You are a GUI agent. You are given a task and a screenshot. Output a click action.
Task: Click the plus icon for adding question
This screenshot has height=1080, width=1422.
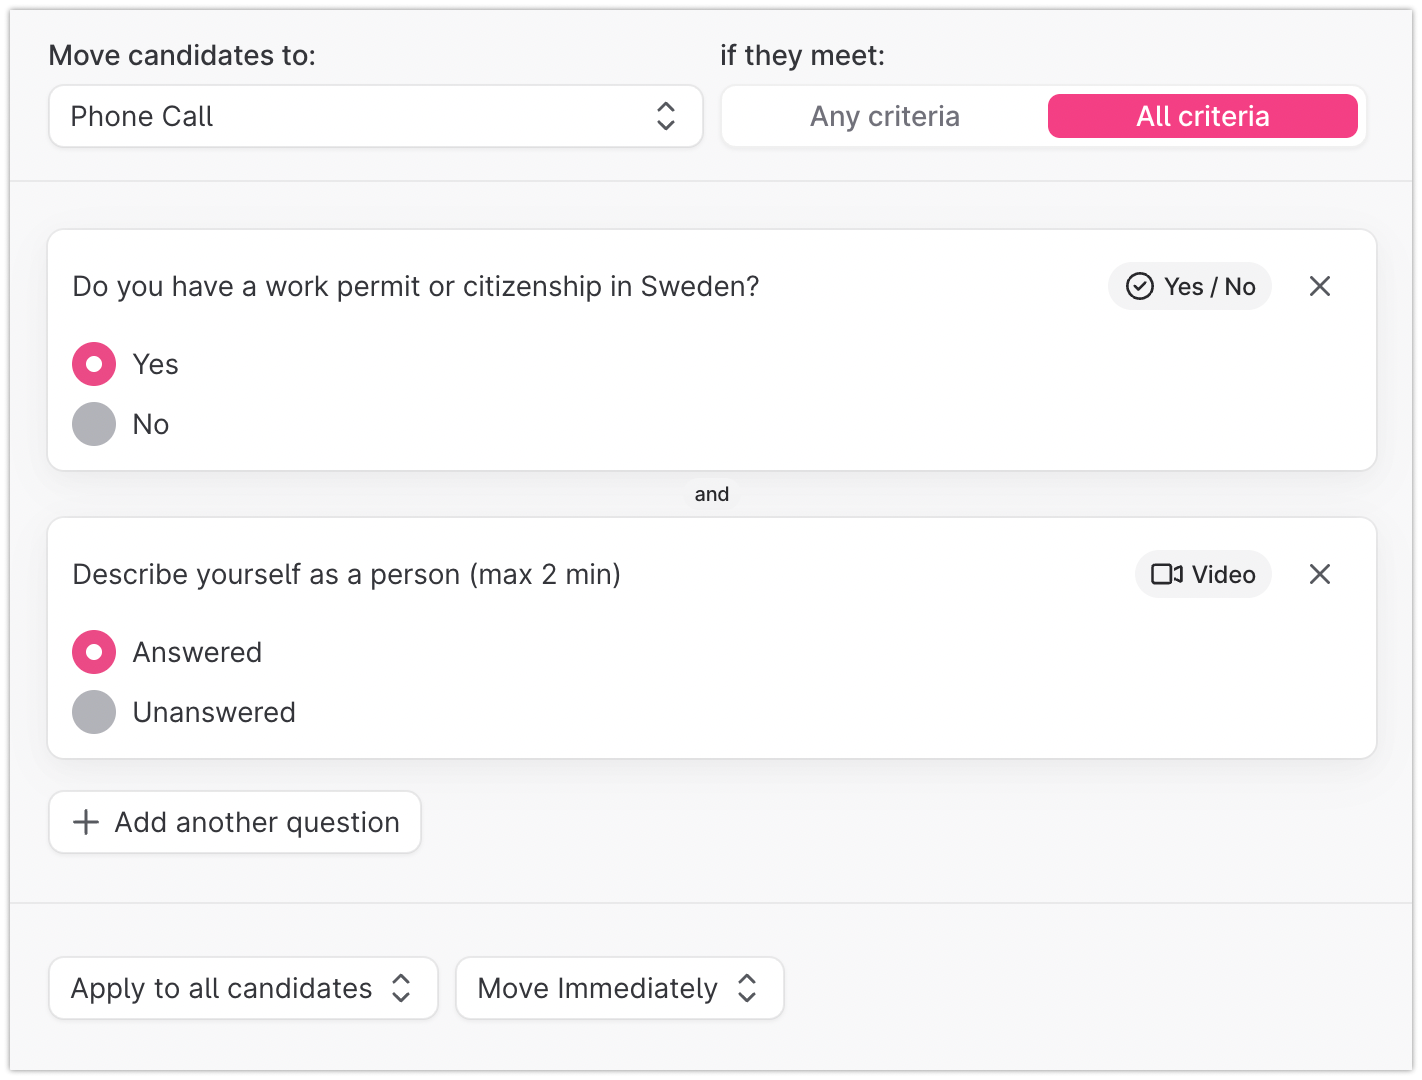(86, 822)
